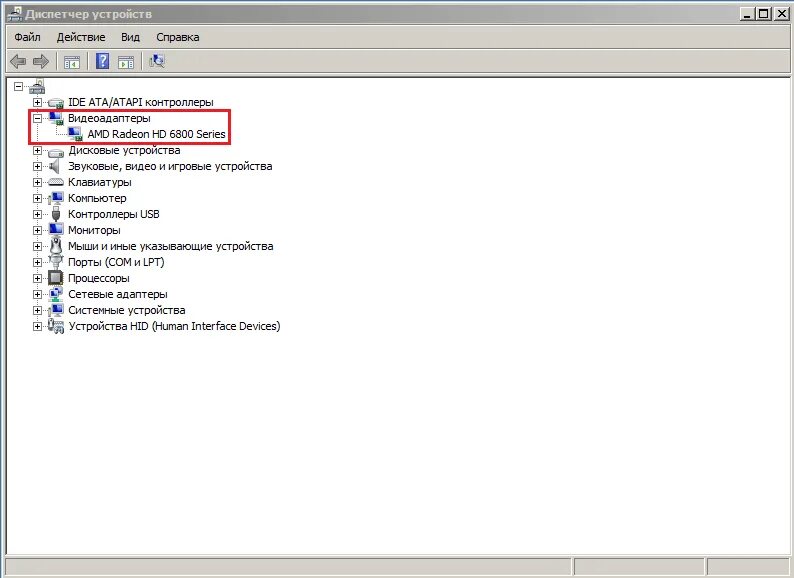Expand Дисковые устройства node
Screen dimensions: 794x578
[x=37, y=150]
